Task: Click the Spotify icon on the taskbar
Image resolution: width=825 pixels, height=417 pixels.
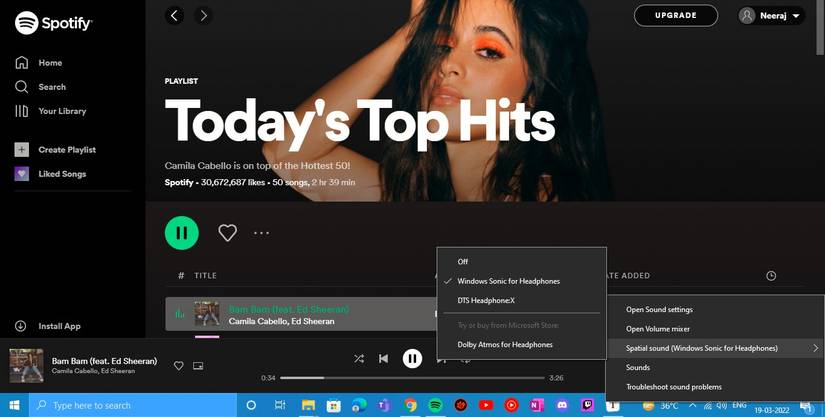Action: click(x=435, y=405)
